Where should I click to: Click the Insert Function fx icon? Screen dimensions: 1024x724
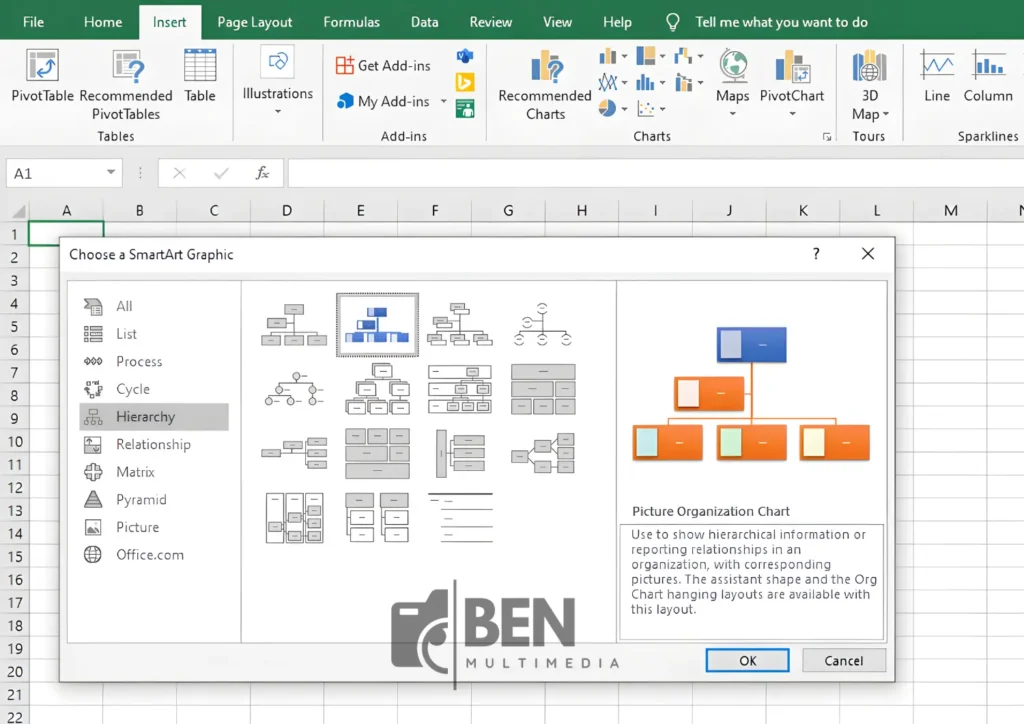click(x=262, y=172)
